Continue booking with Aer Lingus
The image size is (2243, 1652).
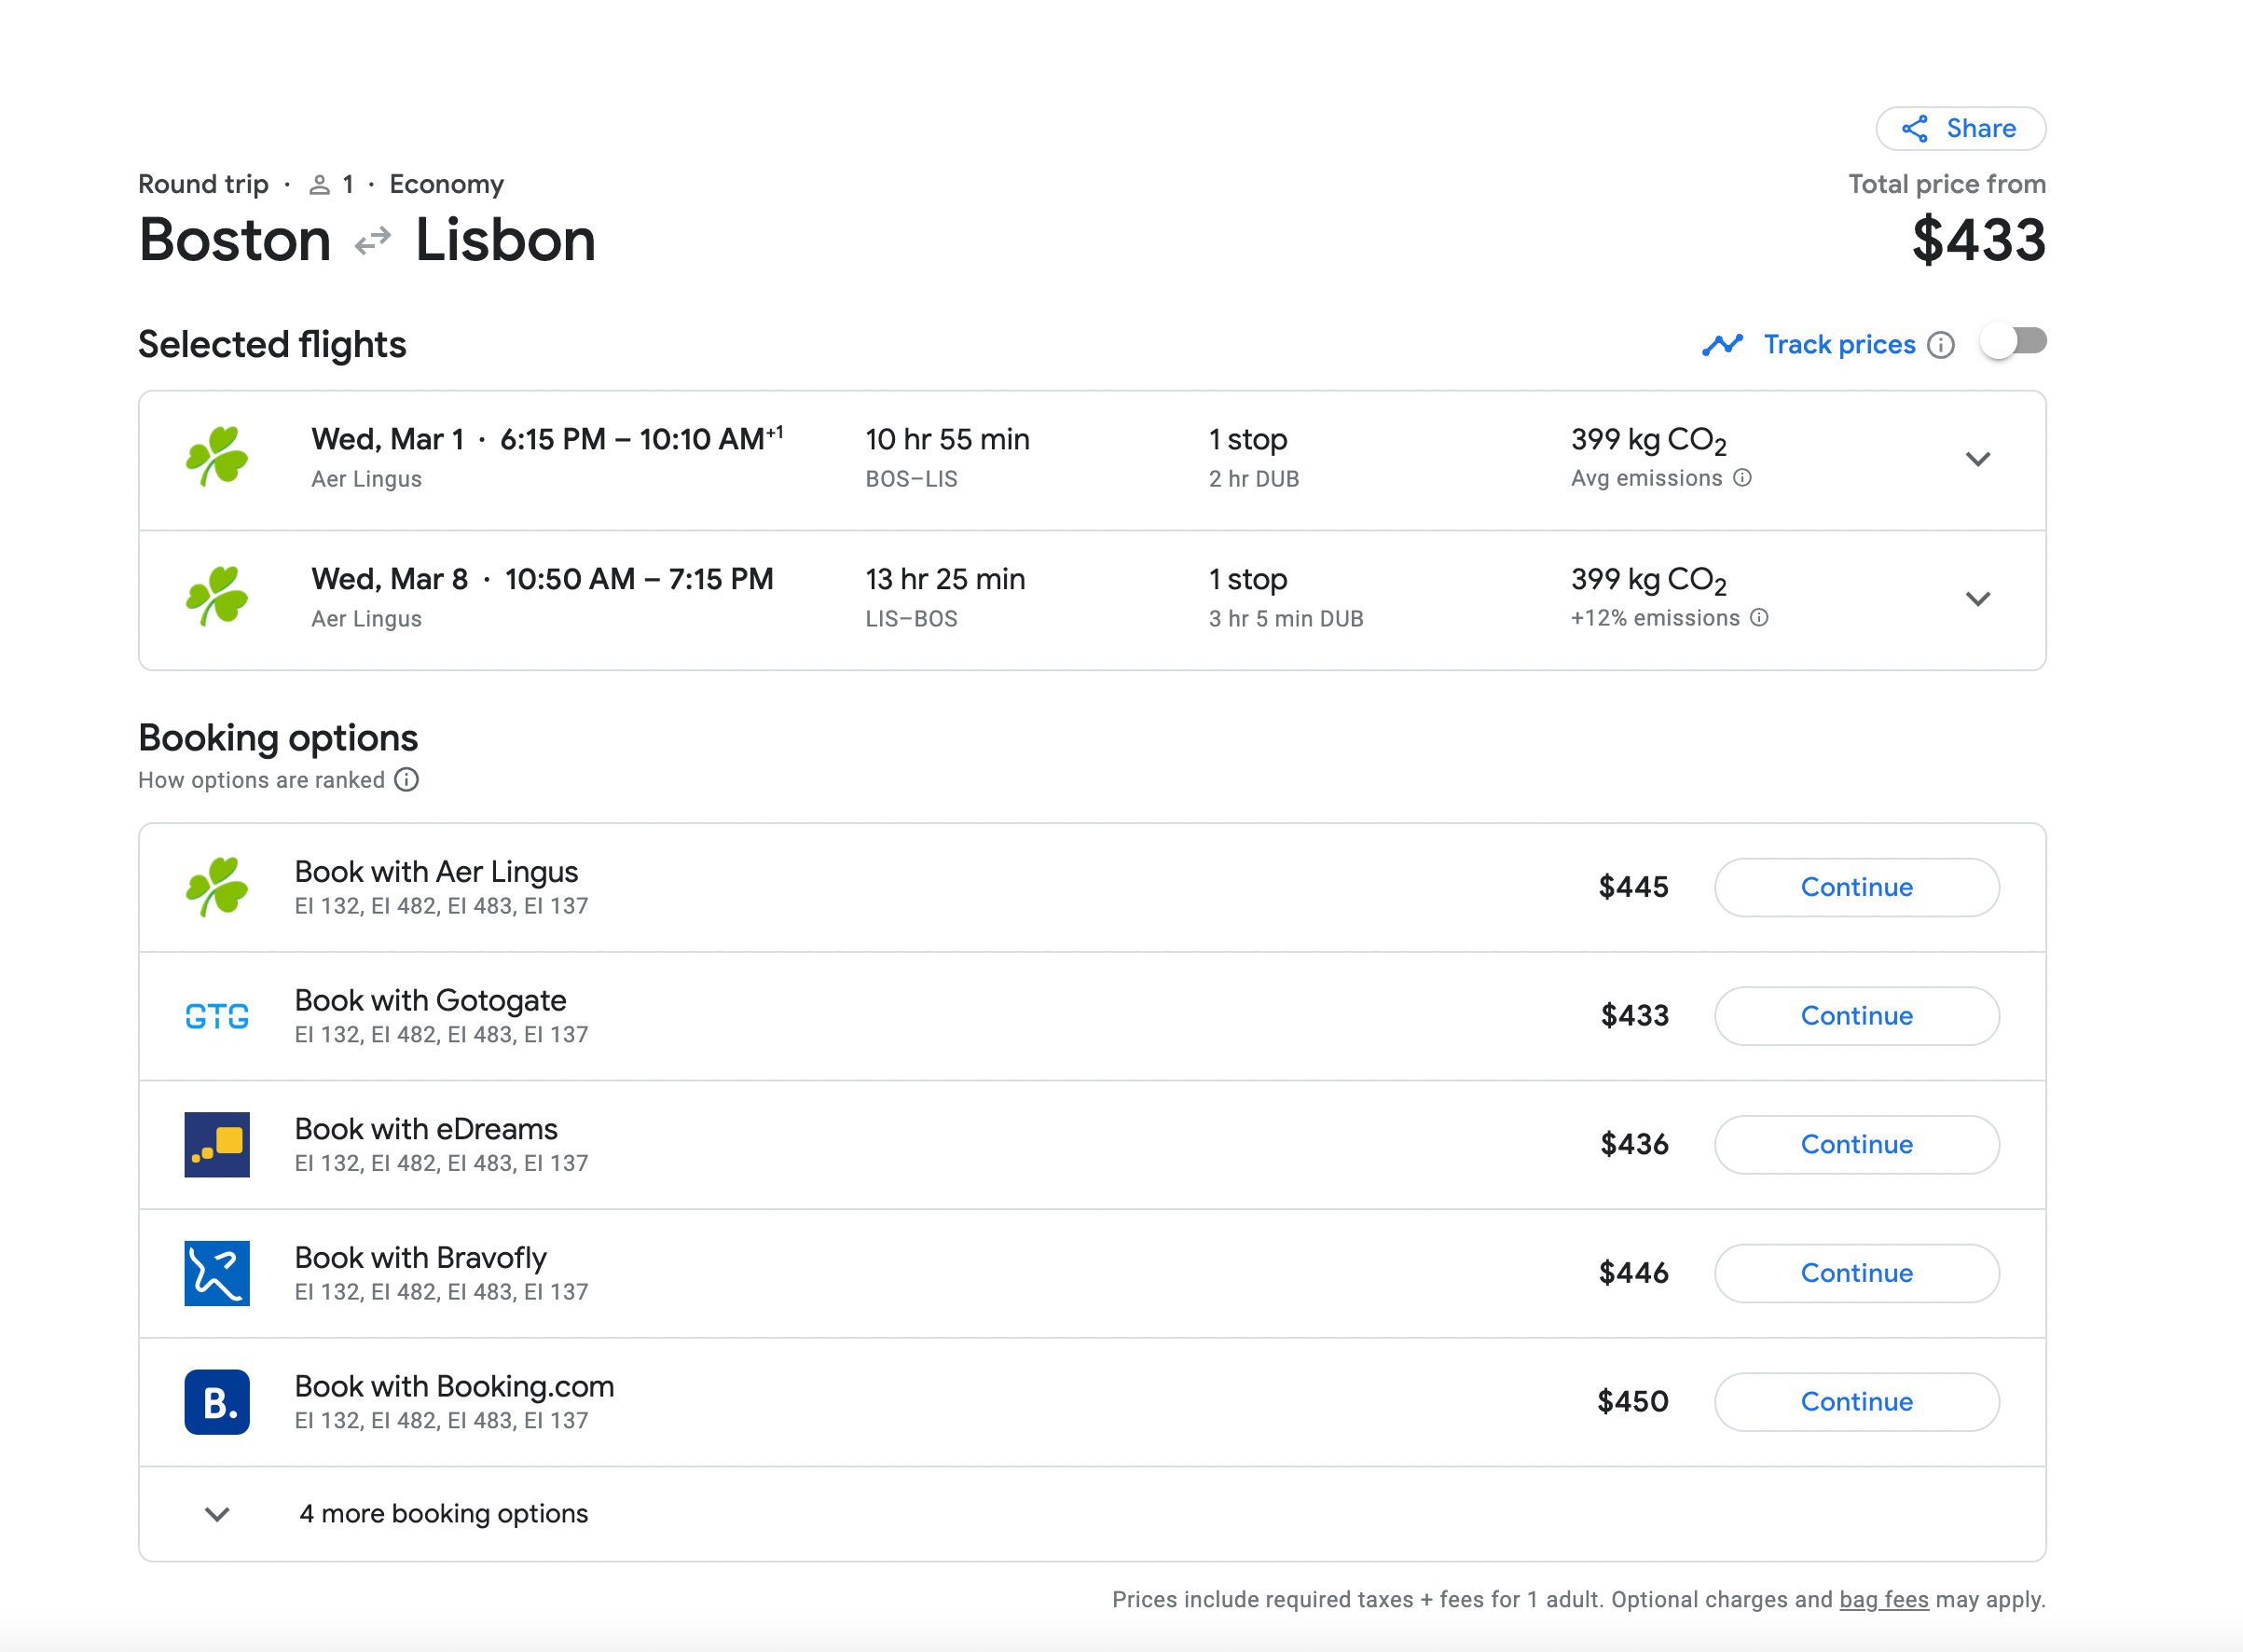pos(1856,887)
